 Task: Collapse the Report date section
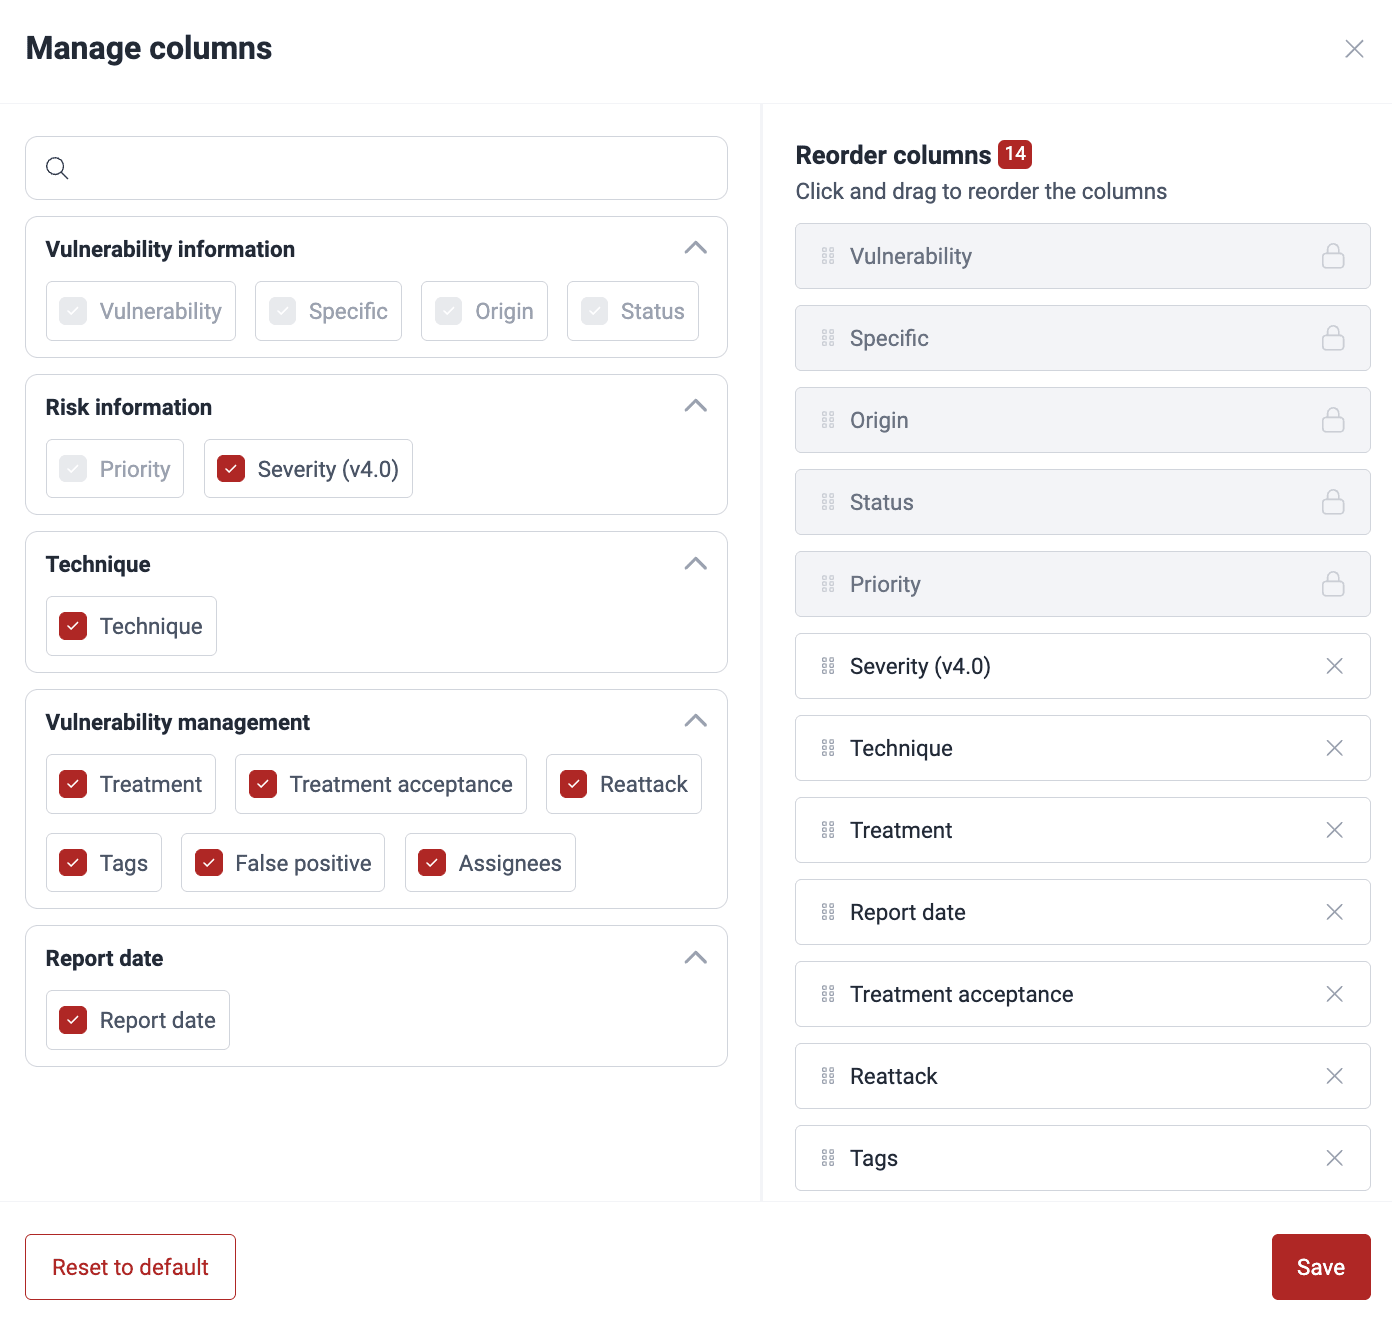pyautogui.click(x=695, y=957)
